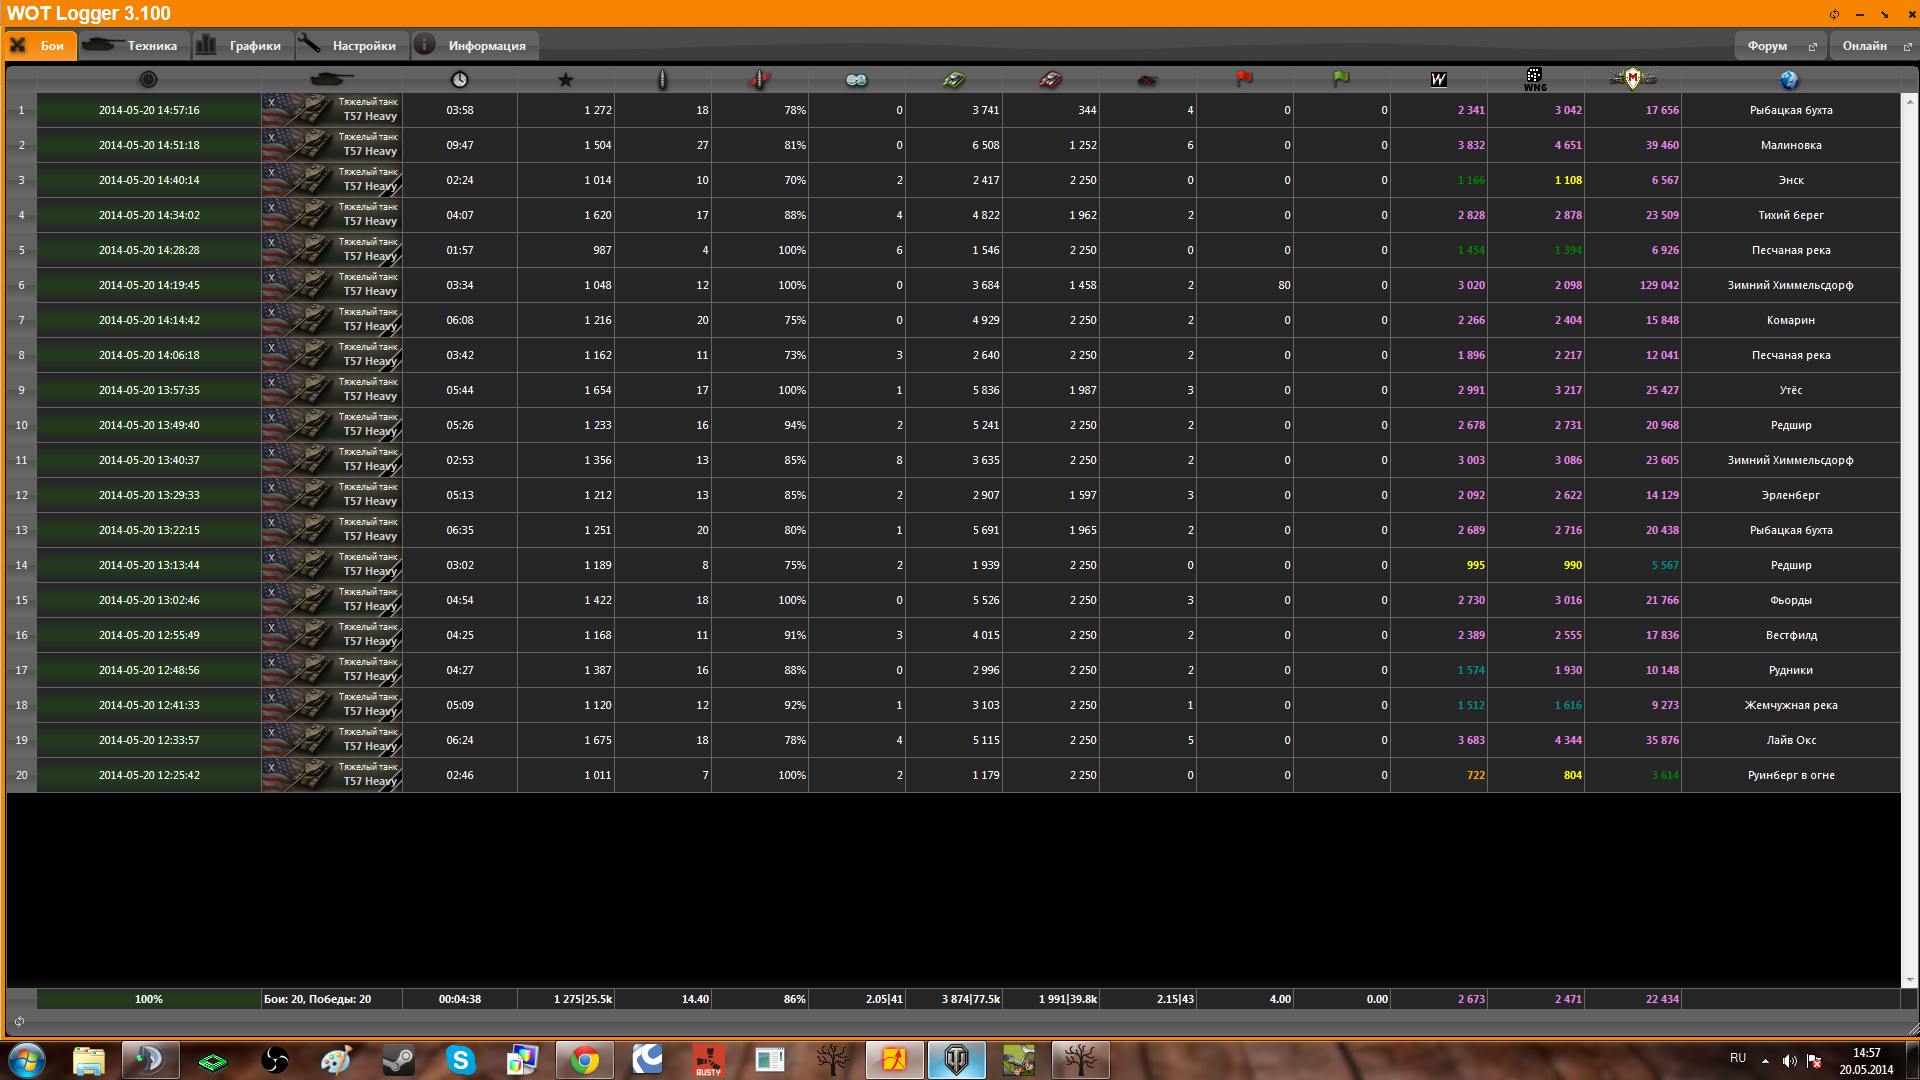Sort by damage received red tank icon
1920x1080 pixels.
point(1050,79)
